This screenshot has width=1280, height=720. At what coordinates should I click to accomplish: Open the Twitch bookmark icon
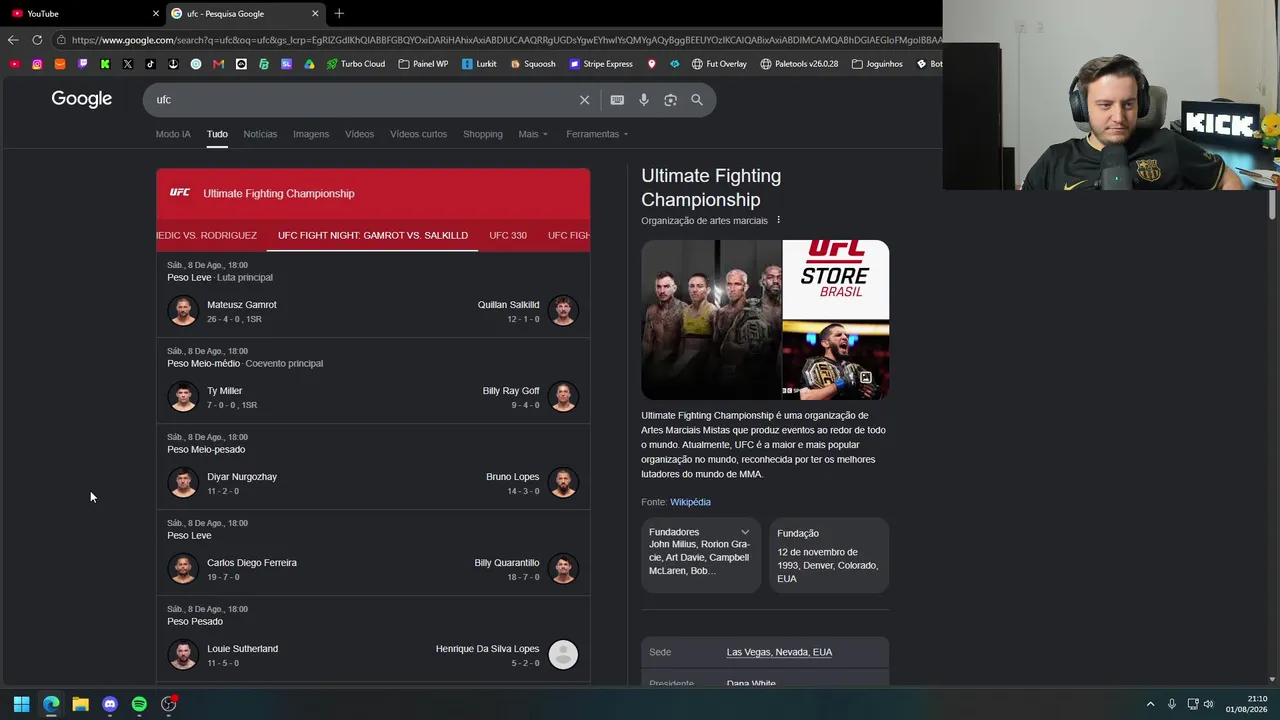pos(83,64)
